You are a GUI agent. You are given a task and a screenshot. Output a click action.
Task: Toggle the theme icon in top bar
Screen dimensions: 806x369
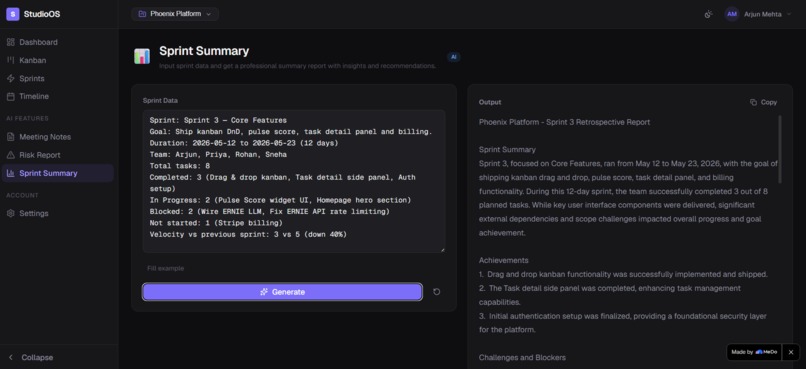[708, 14]
